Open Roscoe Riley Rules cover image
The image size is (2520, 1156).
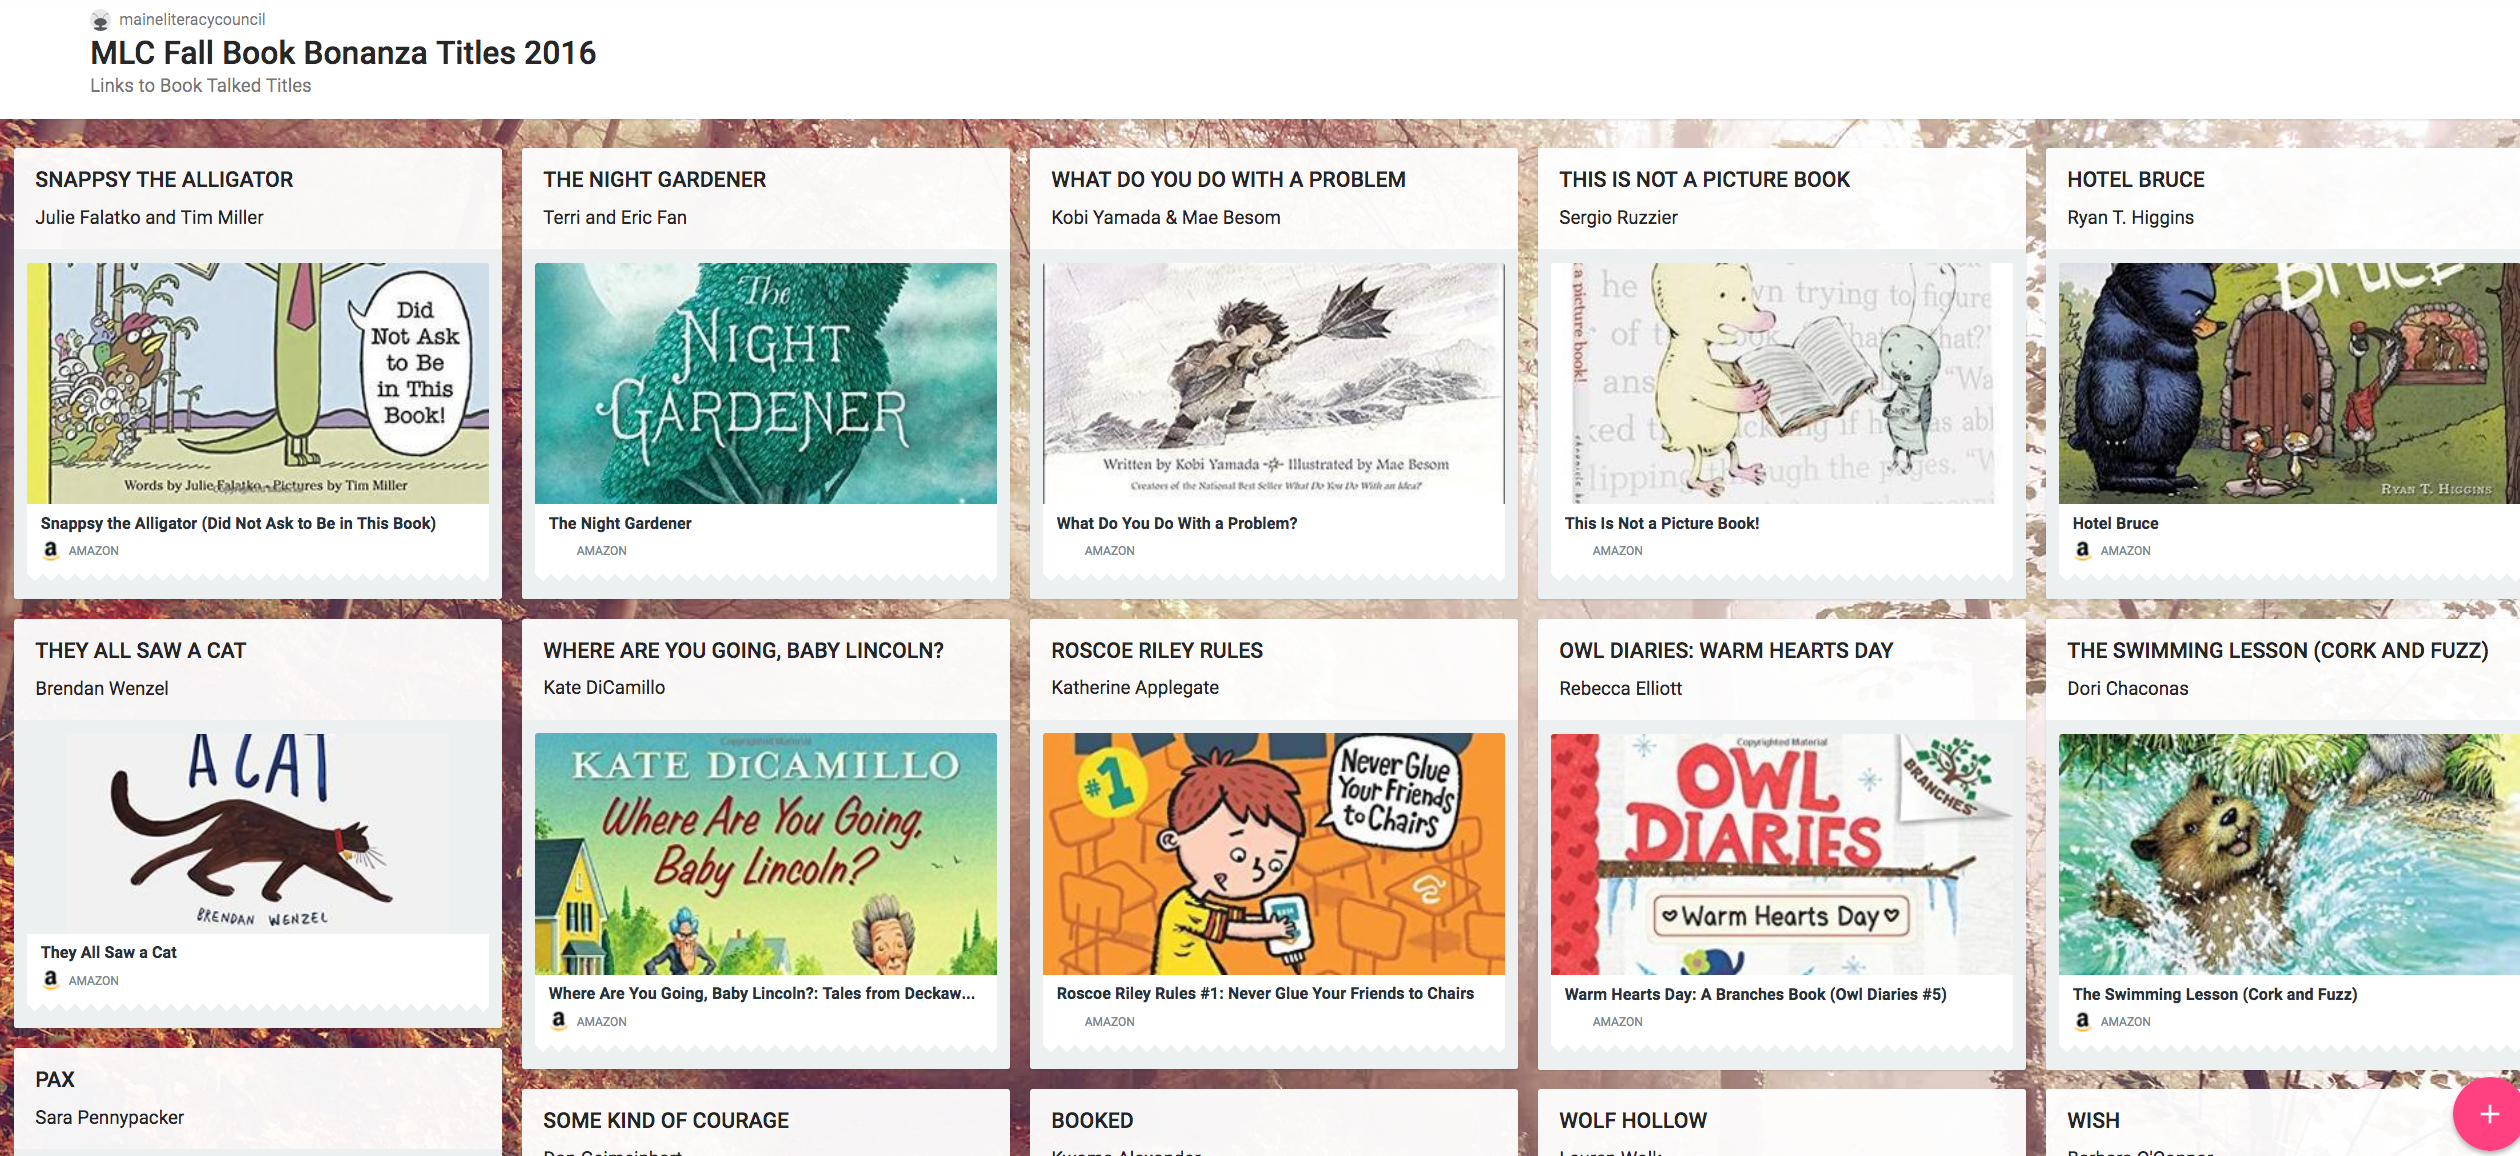point(1274,854)
